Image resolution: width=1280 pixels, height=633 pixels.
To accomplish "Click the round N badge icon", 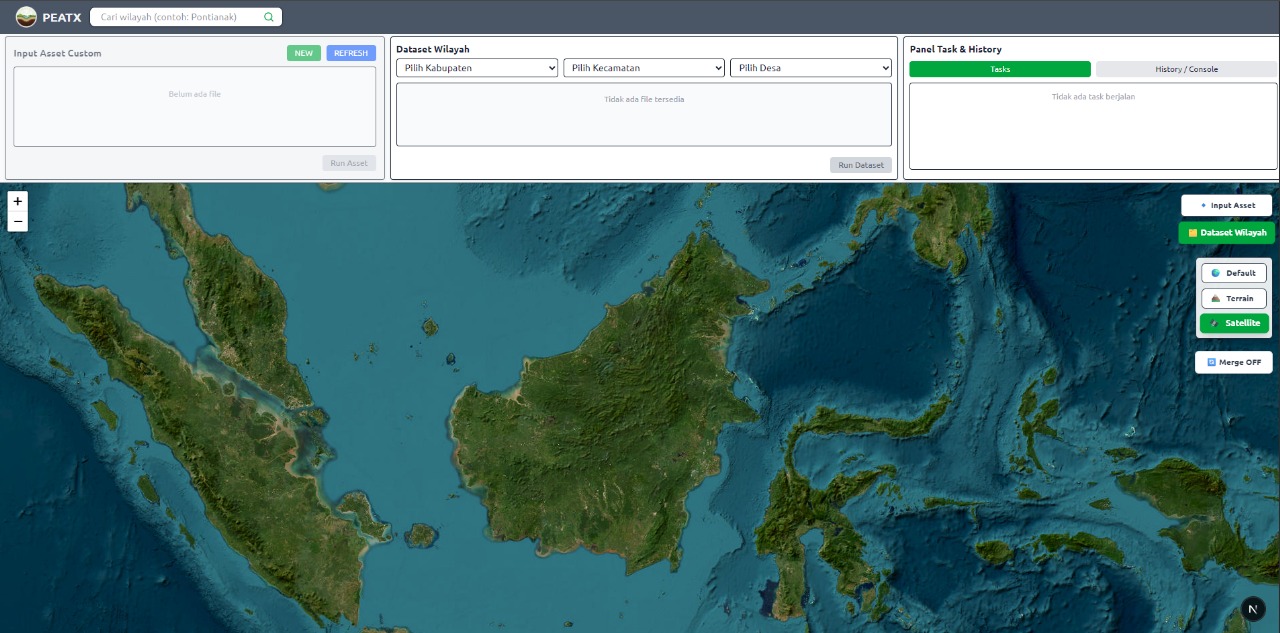I will pyautogui.click(x=1253, y=609).
